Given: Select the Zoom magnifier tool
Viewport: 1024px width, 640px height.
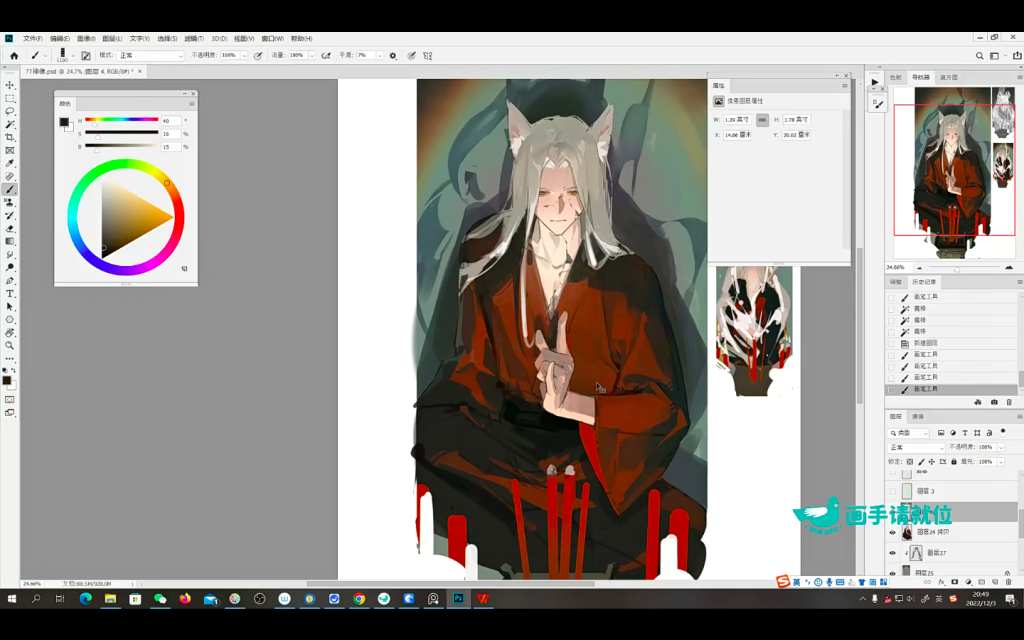Looking at the screenshot, I should coord(10,345).
